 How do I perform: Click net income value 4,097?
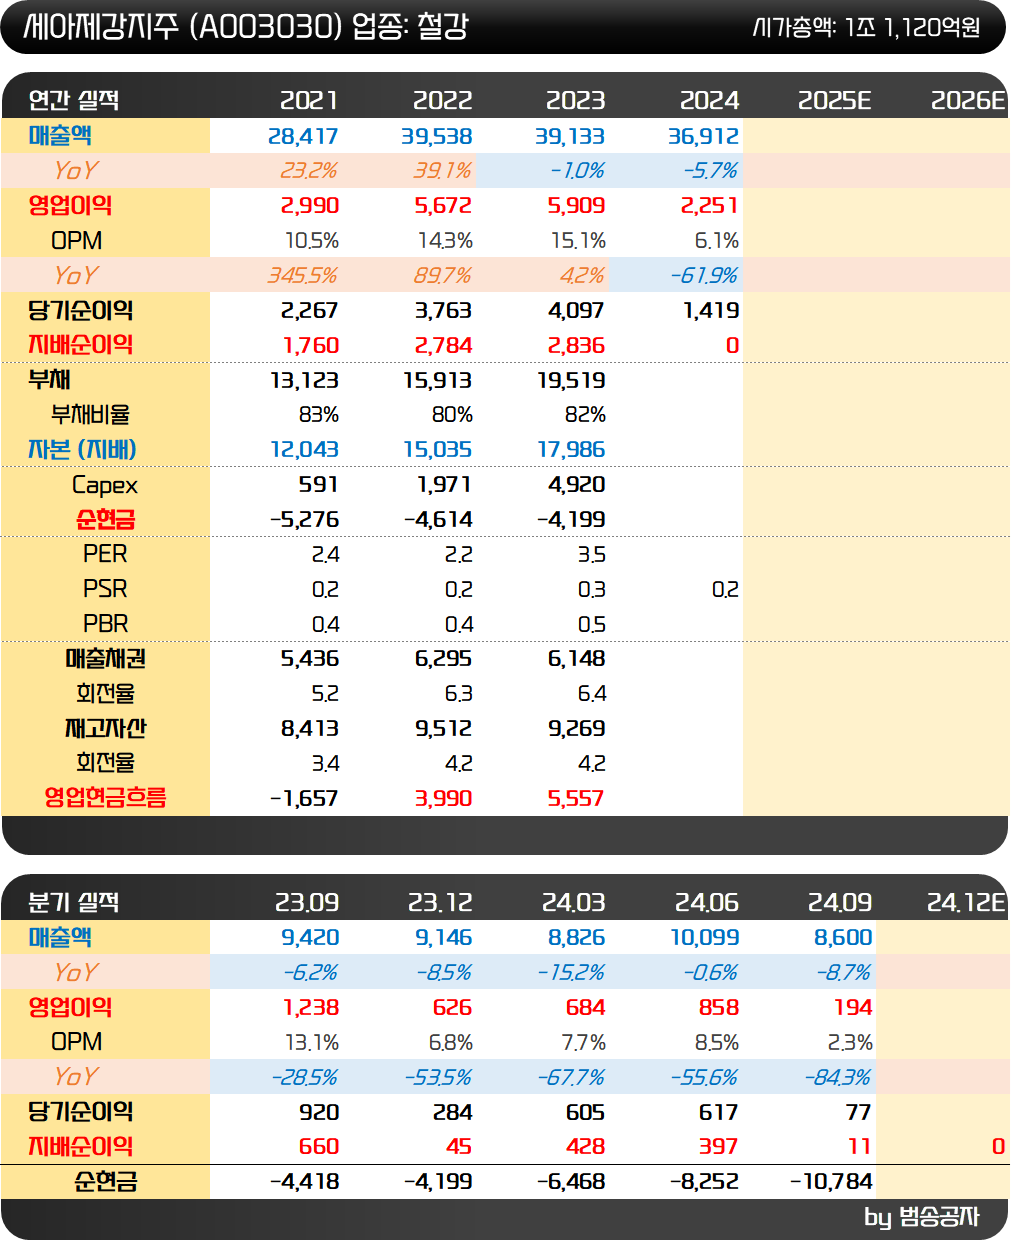click(x=576, y=311)
